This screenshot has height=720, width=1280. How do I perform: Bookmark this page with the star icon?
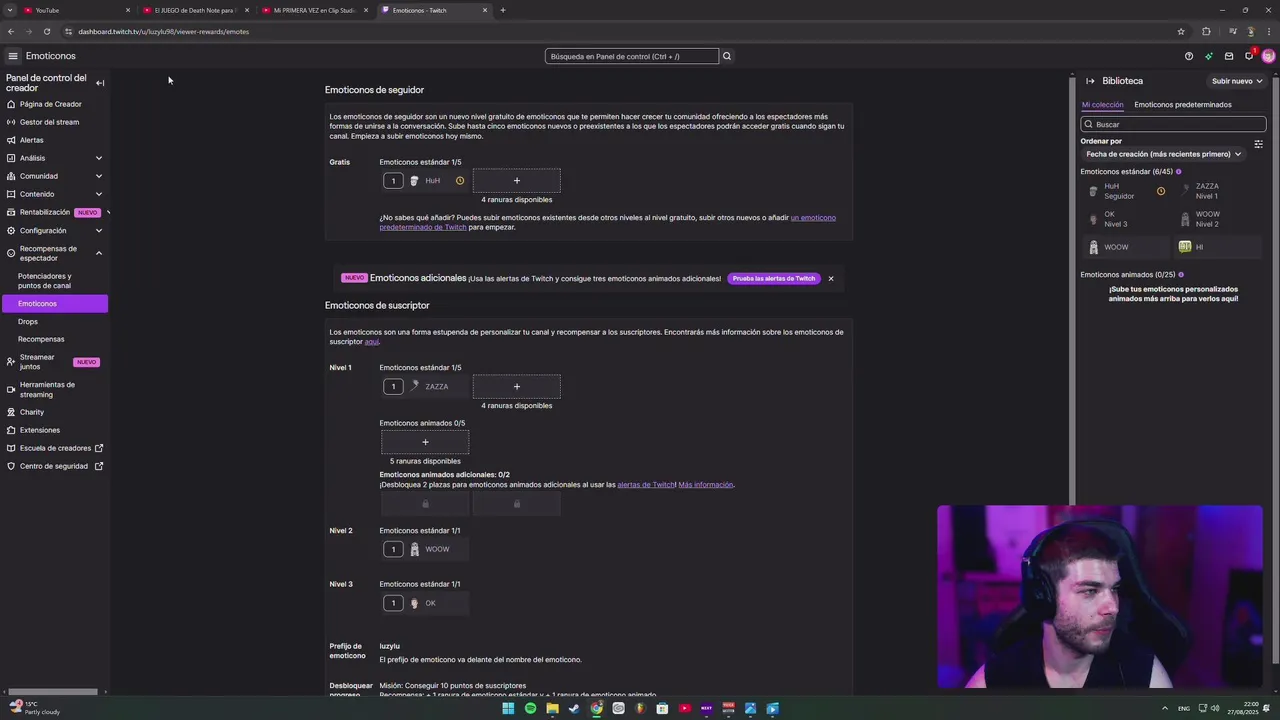(x=1181, y=31)
